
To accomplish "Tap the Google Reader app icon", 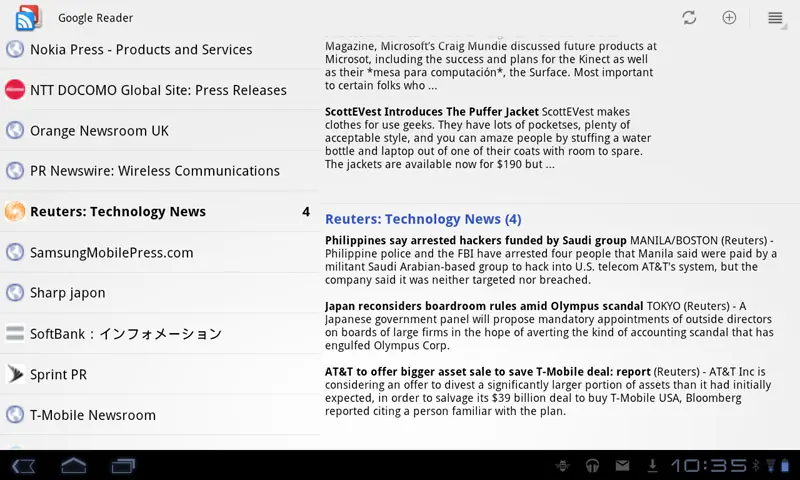I will pyautogui.click(x=29, y=18).
